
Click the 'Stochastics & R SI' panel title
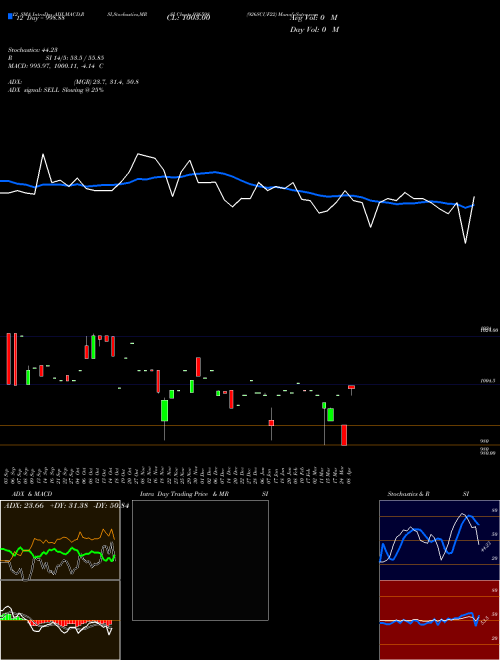pos(428,494)
